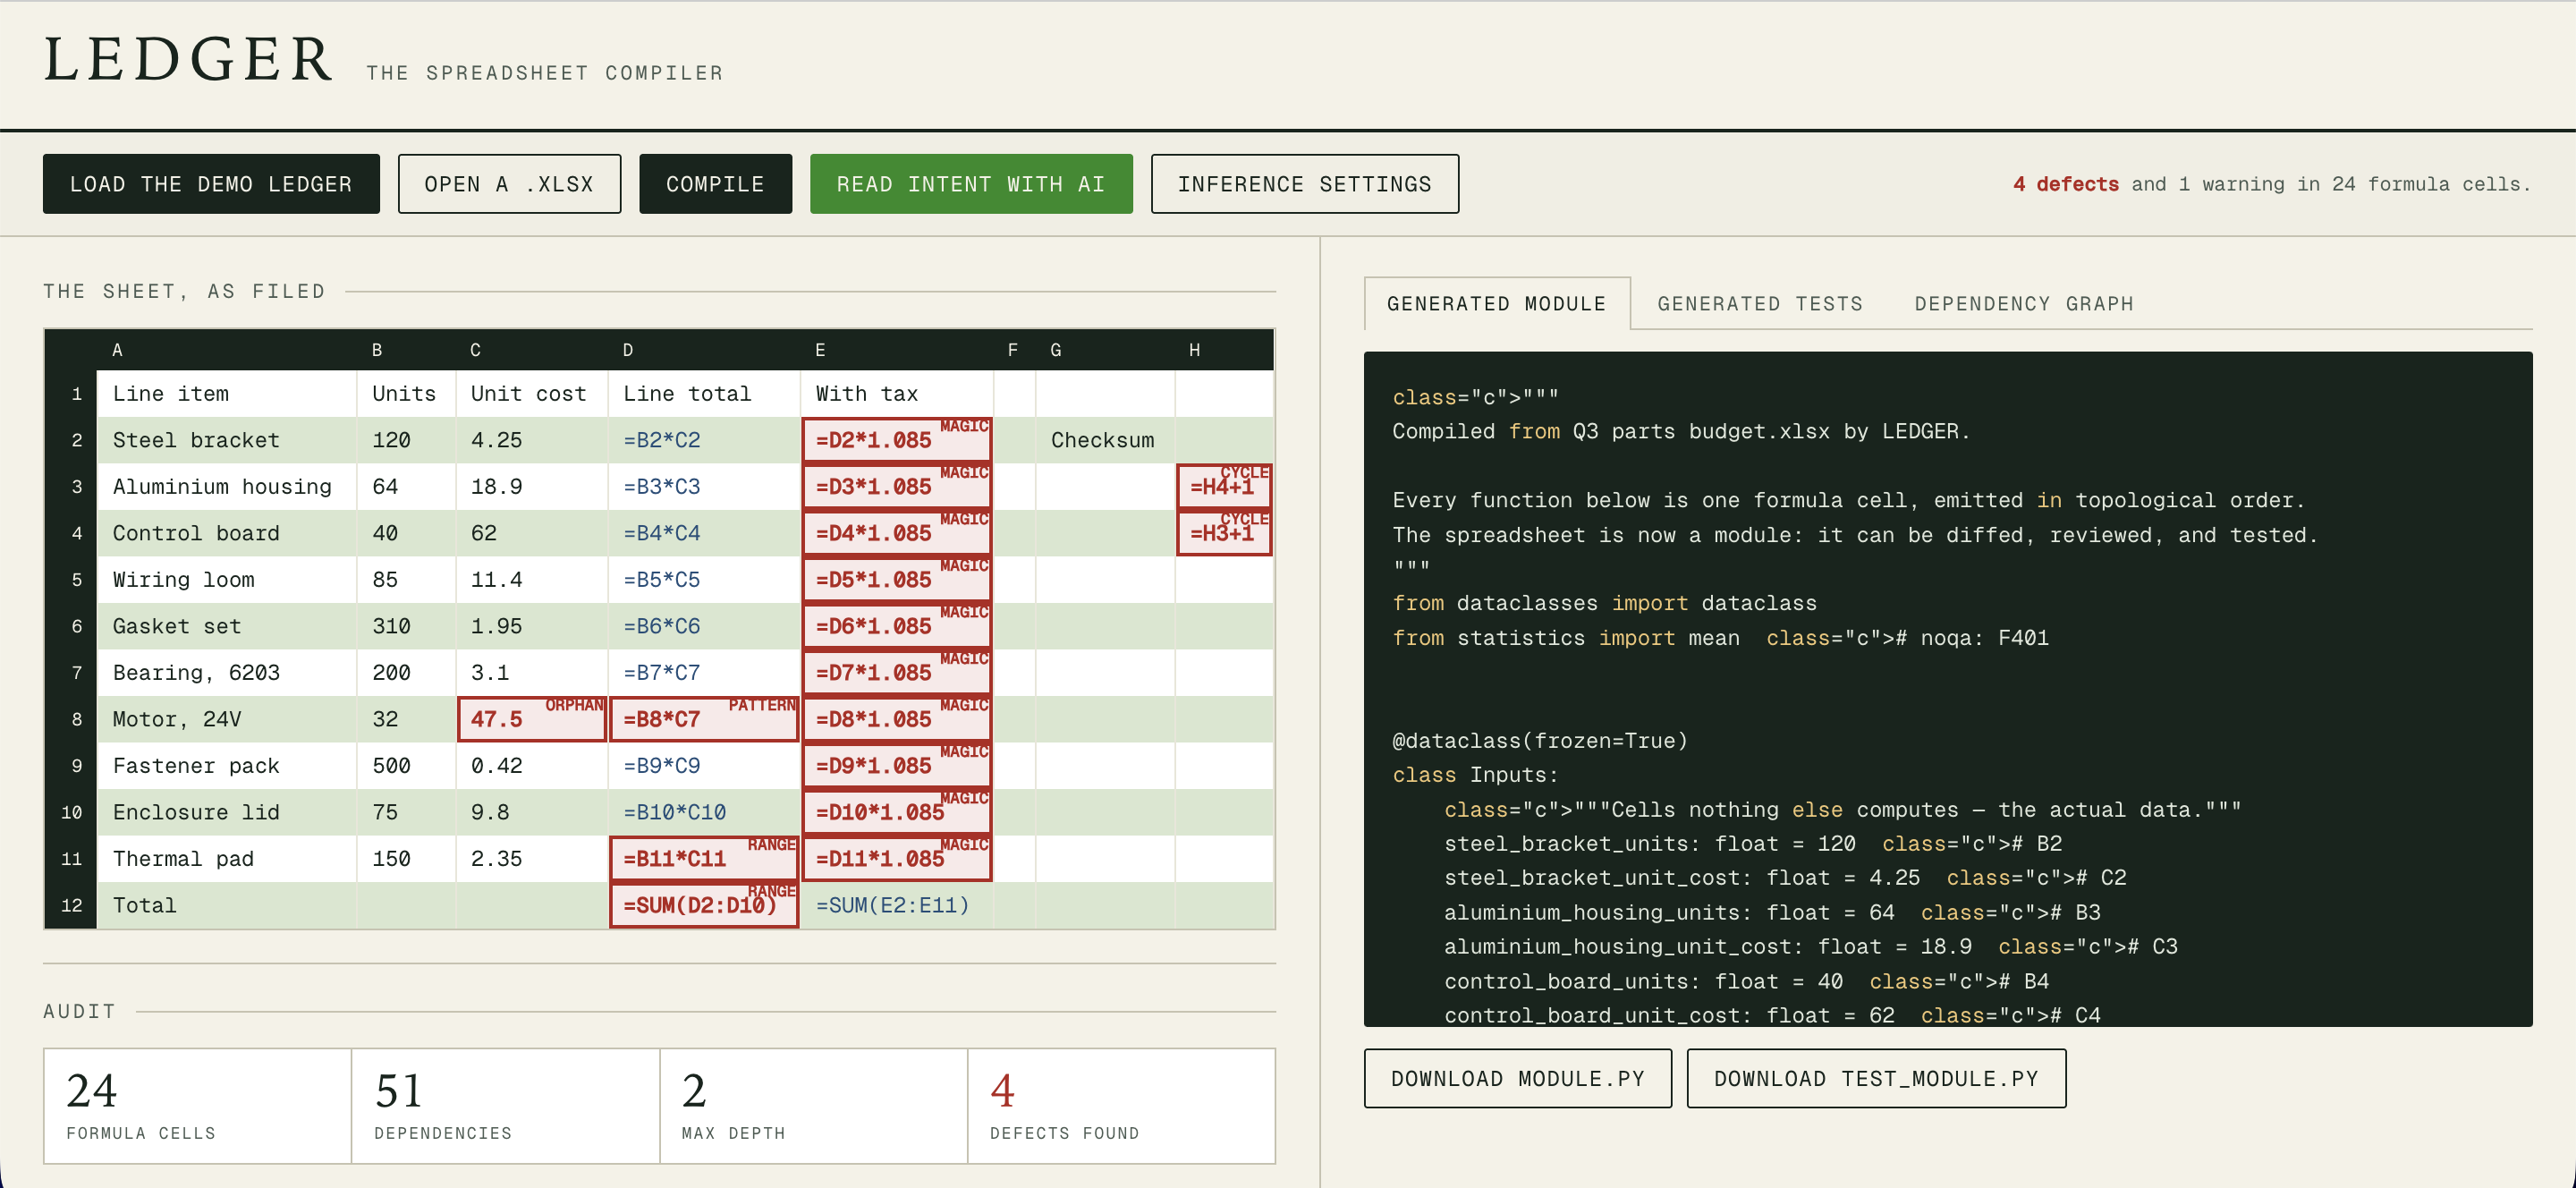The image size is (2576, 1188).
Task: Click the Max Depth audit card
Action: click(814, 1106)
